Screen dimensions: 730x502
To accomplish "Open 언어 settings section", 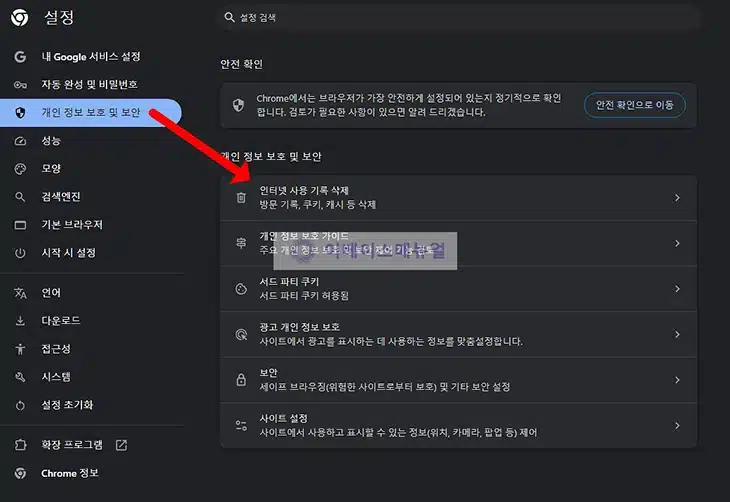I will click(x=91, y=293).
